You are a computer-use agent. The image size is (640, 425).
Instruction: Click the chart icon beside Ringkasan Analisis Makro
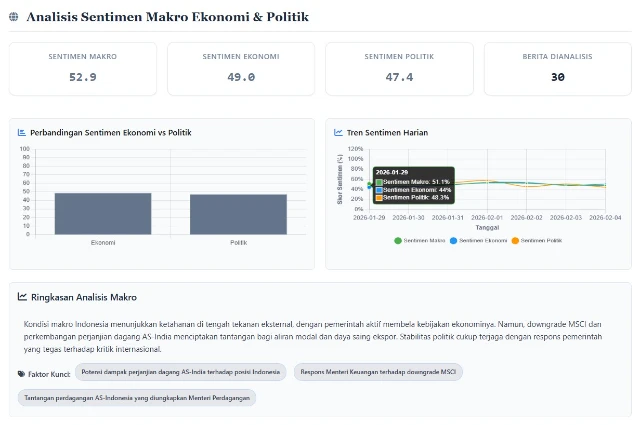point(22,297)
